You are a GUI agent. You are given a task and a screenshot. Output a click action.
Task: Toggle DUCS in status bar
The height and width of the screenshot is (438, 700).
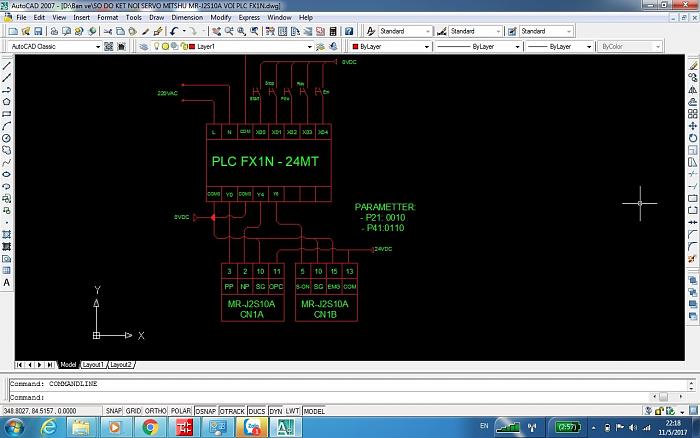tap(257, 411)
